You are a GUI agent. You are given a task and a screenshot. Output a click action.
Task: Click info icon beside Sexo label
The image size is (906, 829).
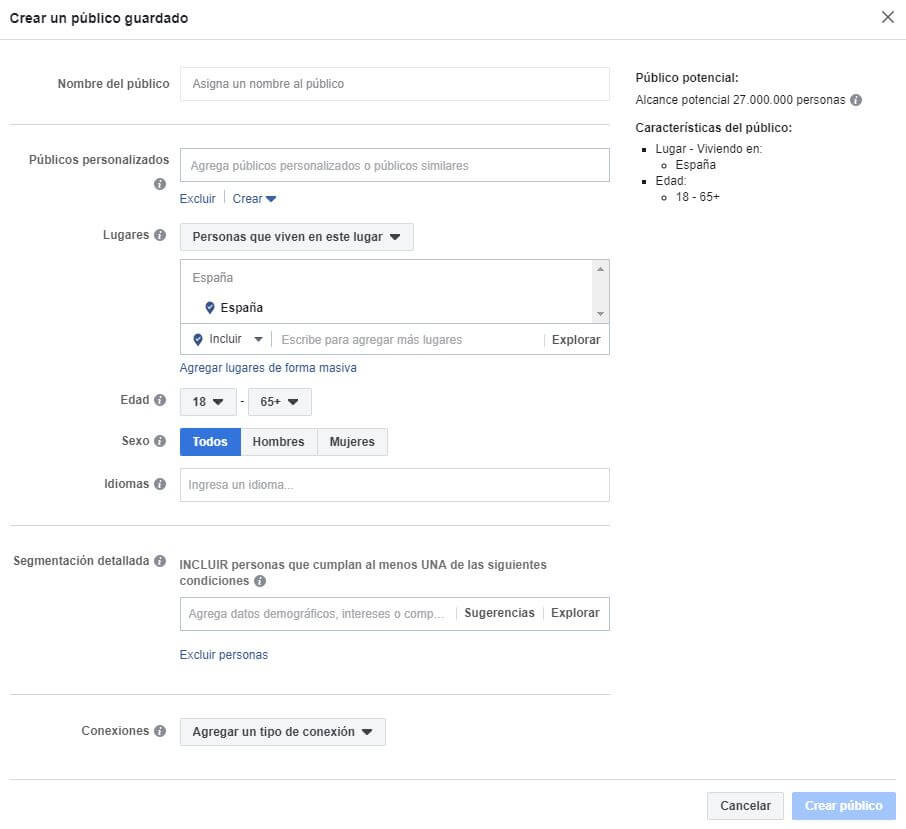coord(159,441)
